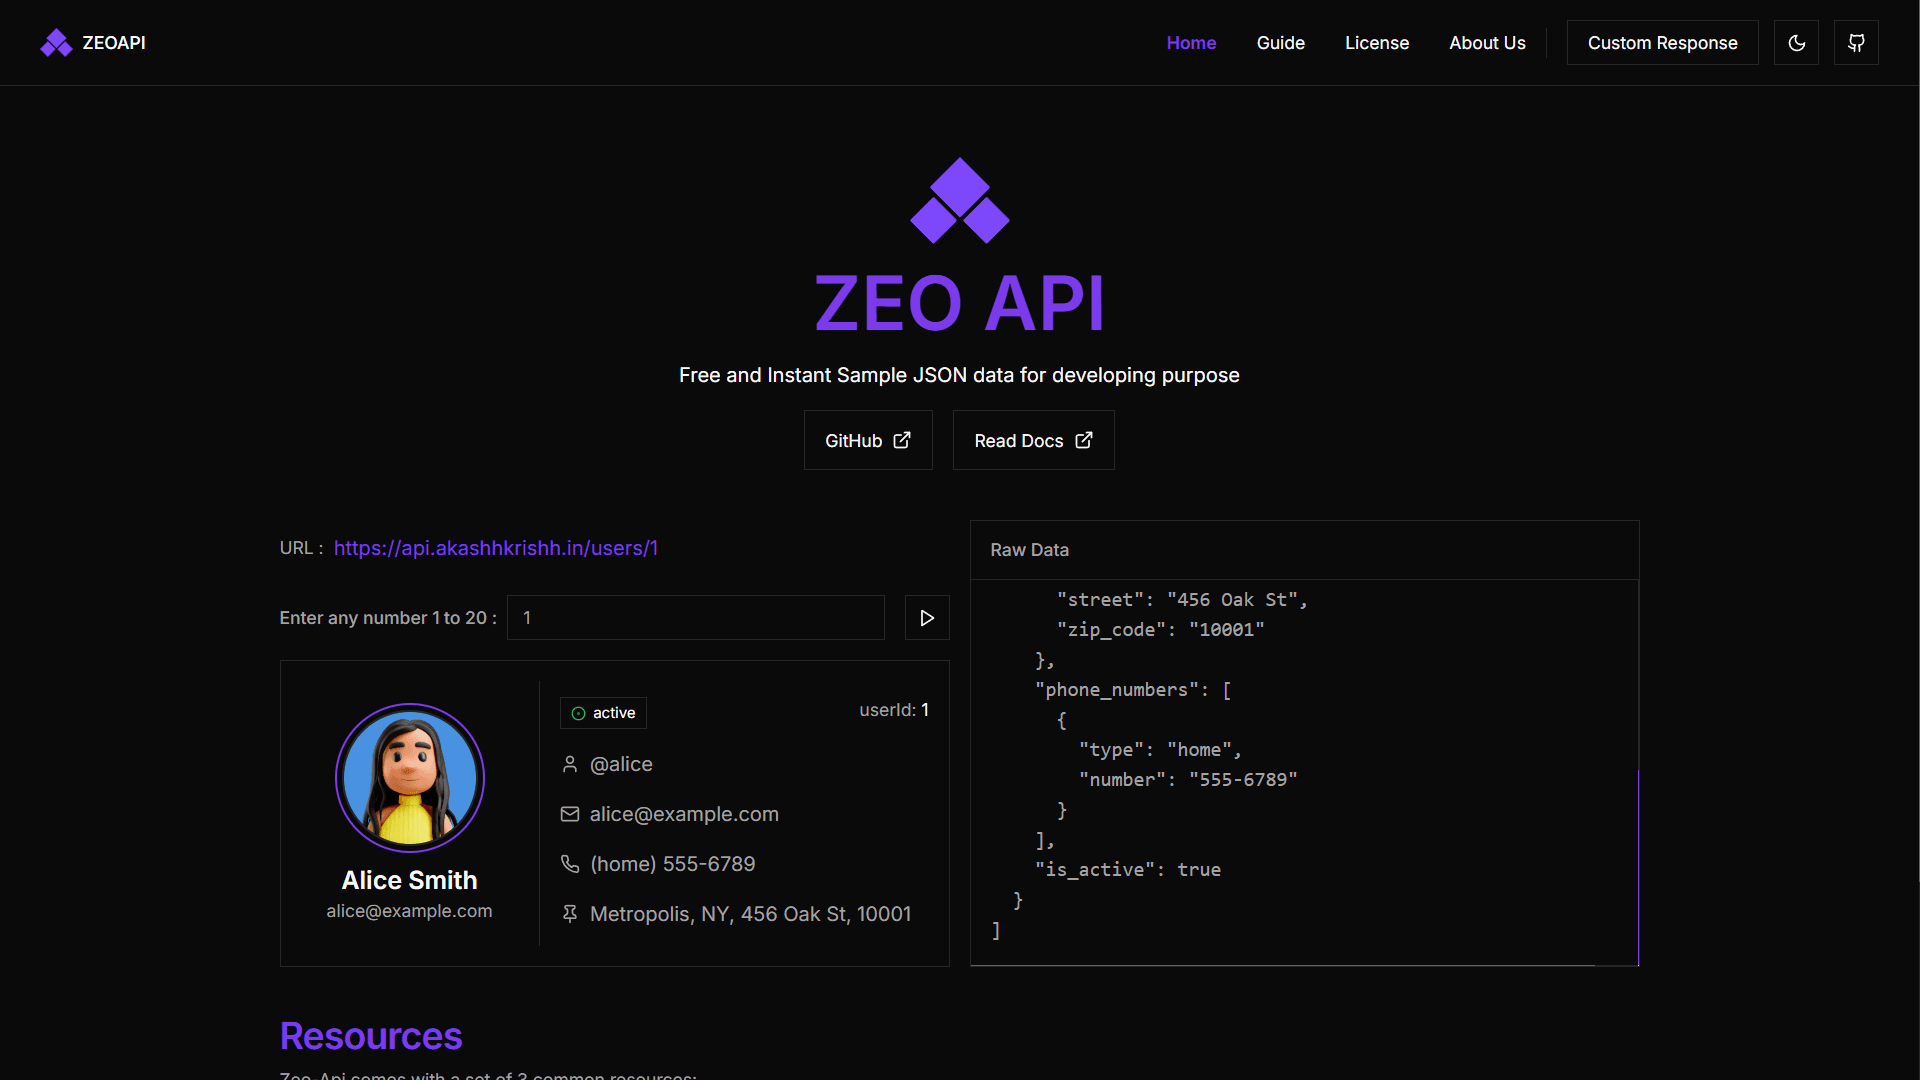The image size is (1920, 1080).
Task: Go to the Home nav item
Action: pyautogui.click(x=1191, y=43)
